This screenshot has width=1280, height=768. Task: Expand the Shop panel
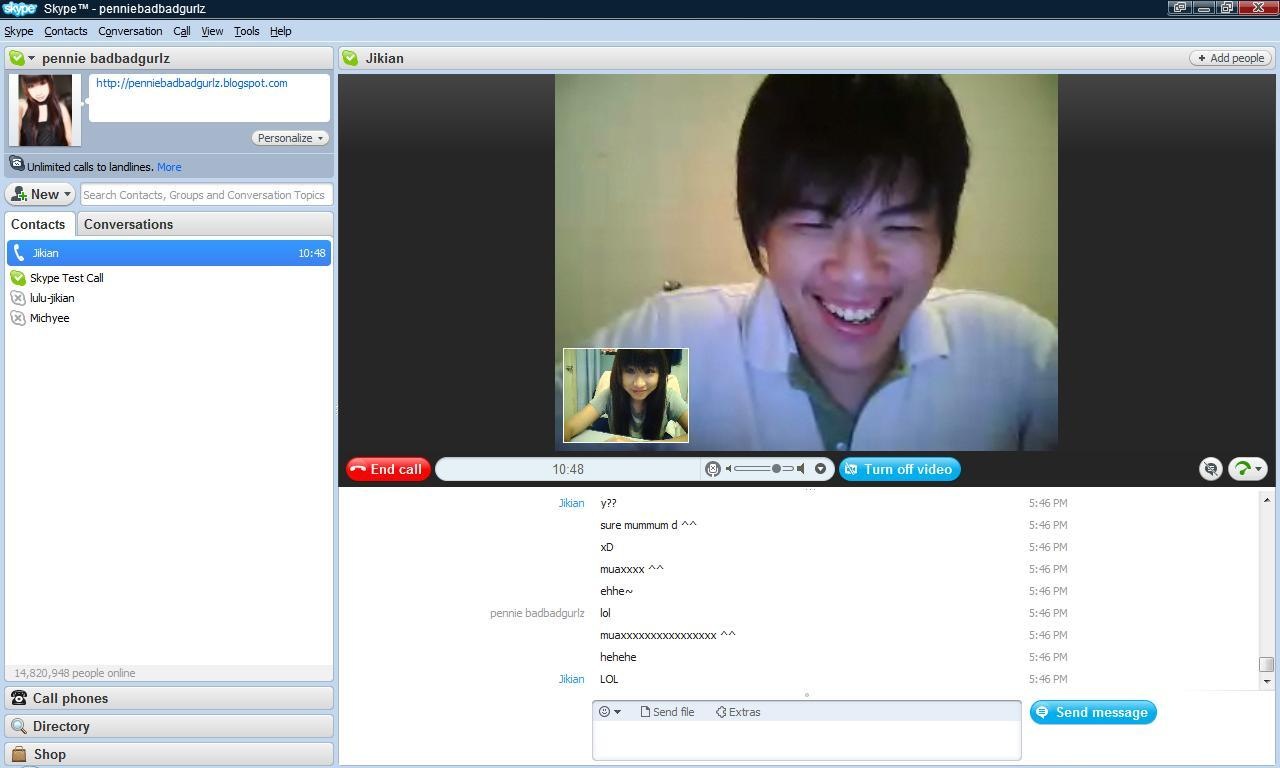(x=169, y=754)
